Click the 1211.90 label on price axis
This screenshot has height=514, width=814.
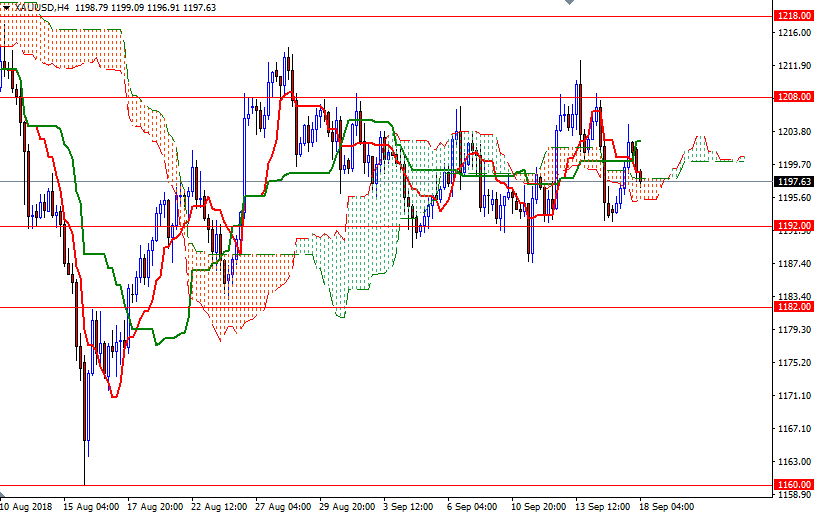coord(794,66)
